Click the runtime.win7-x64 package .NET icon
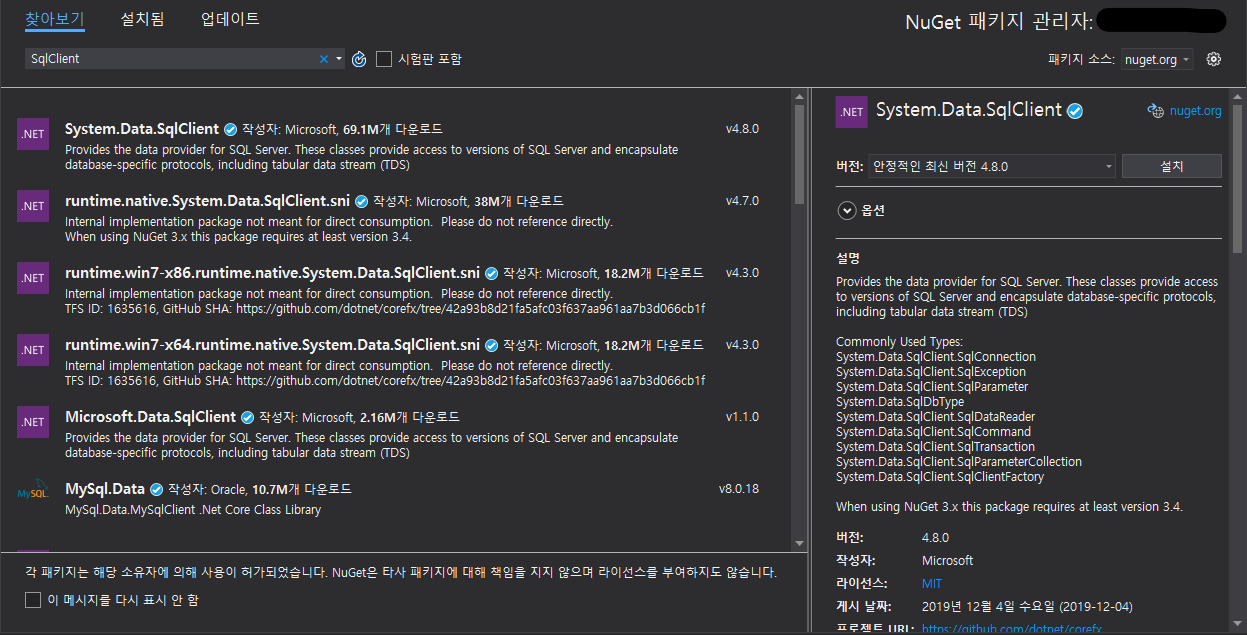Screen dimensions: 1247x635 point(33,350)
